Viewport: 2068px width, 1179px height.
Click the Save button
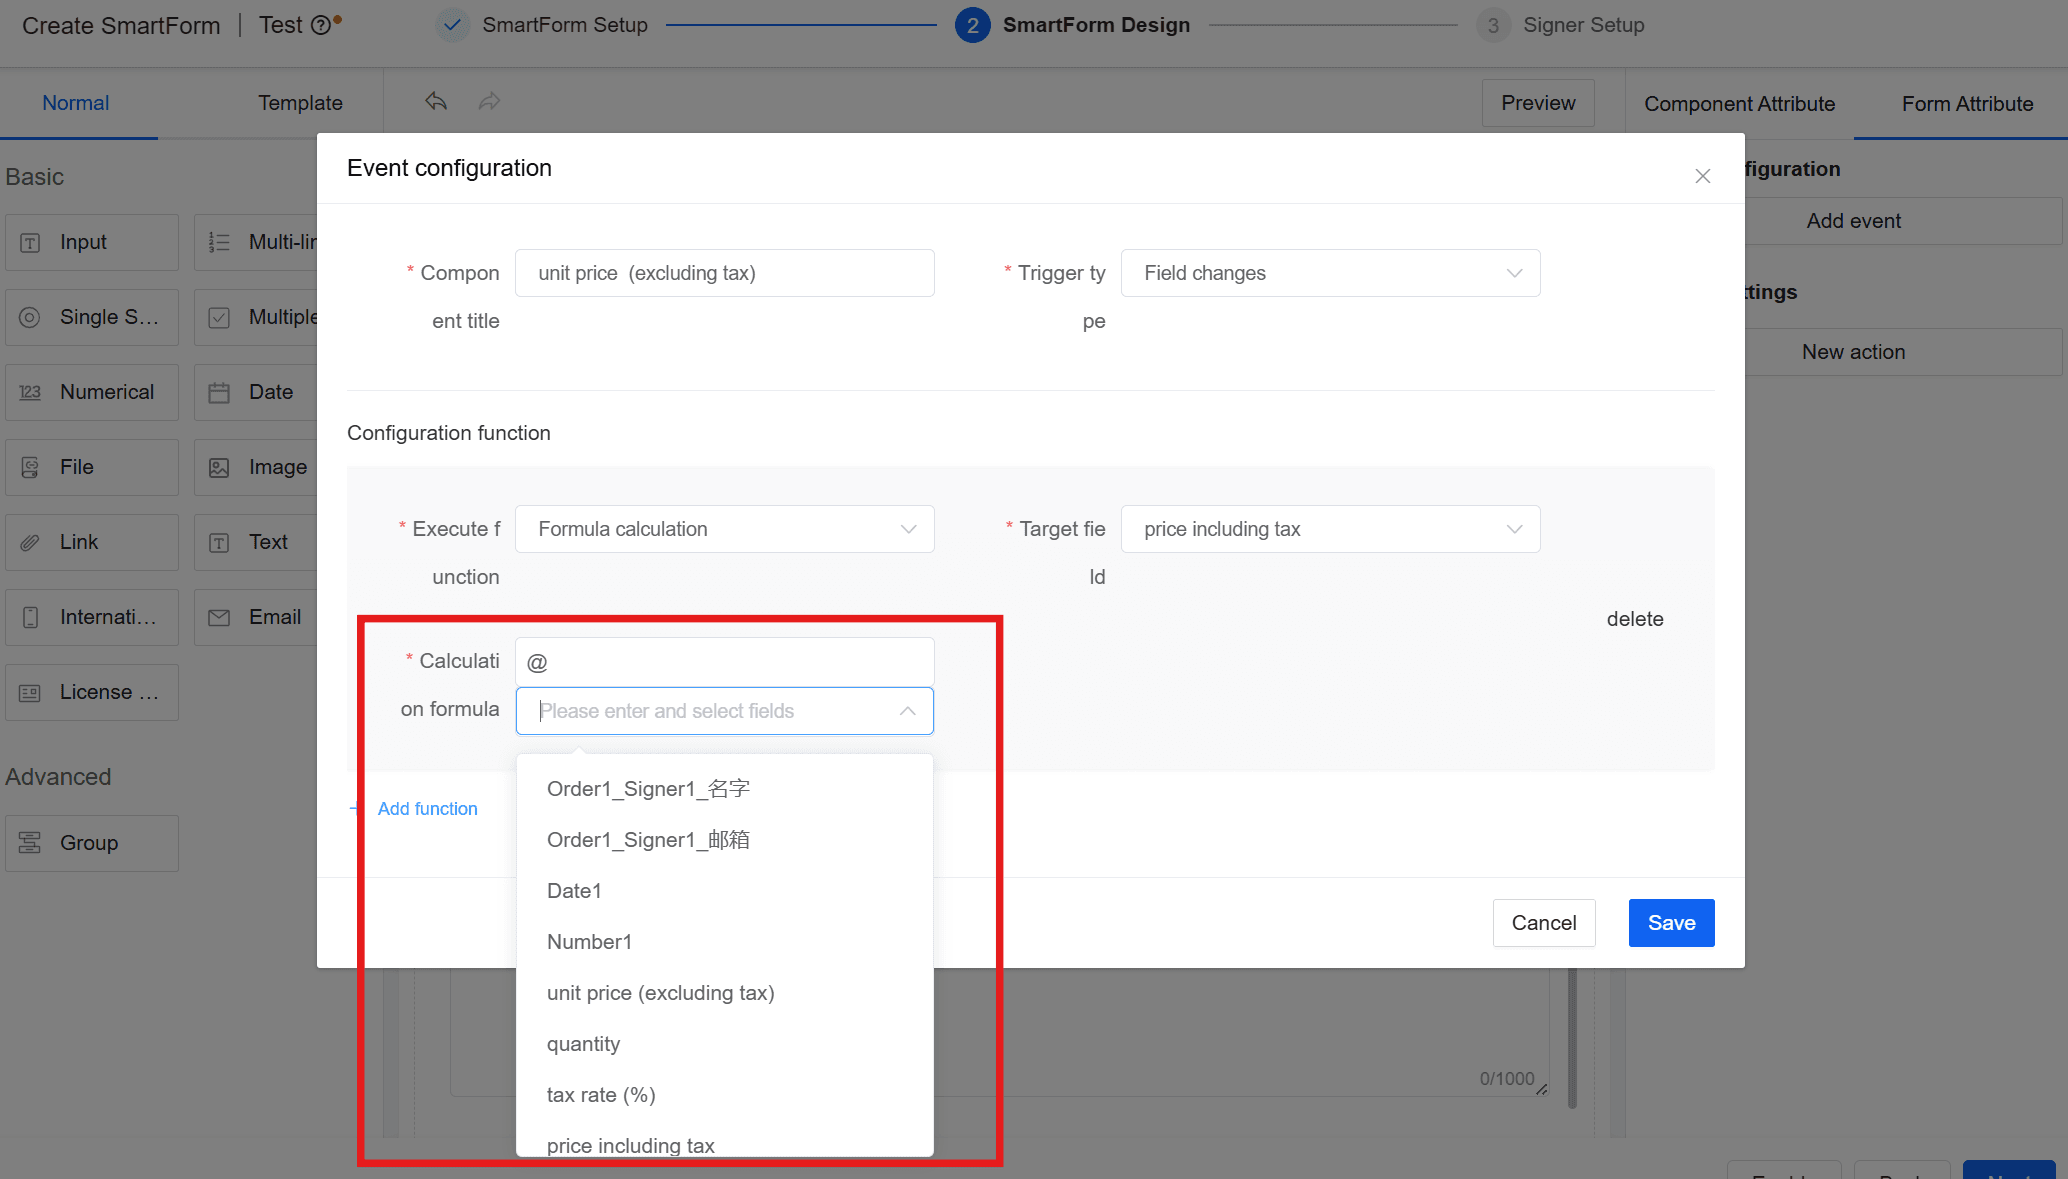point(1671,923)
